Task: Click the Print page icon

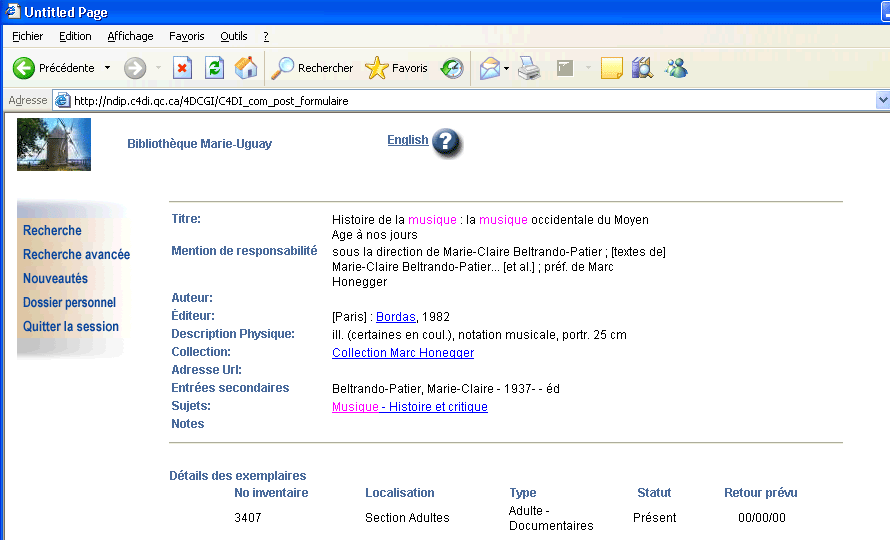Action: click(x=529, y=68)
